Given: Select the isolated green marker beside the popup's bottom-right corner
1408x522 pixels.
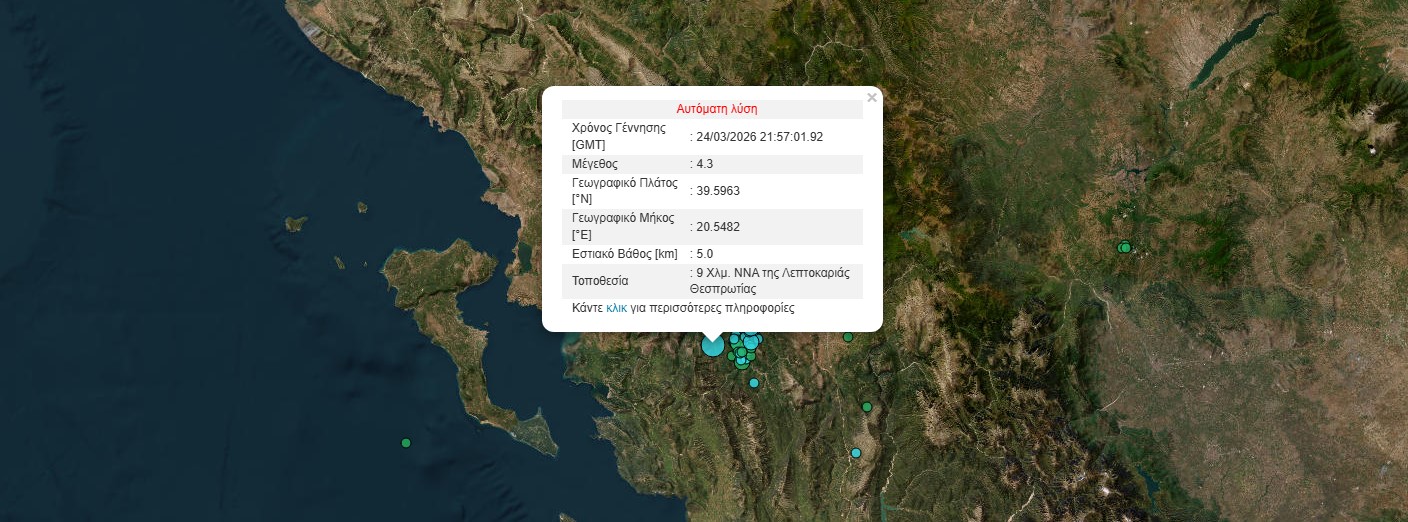Looking at the screenshot, I should click(847, 338).
